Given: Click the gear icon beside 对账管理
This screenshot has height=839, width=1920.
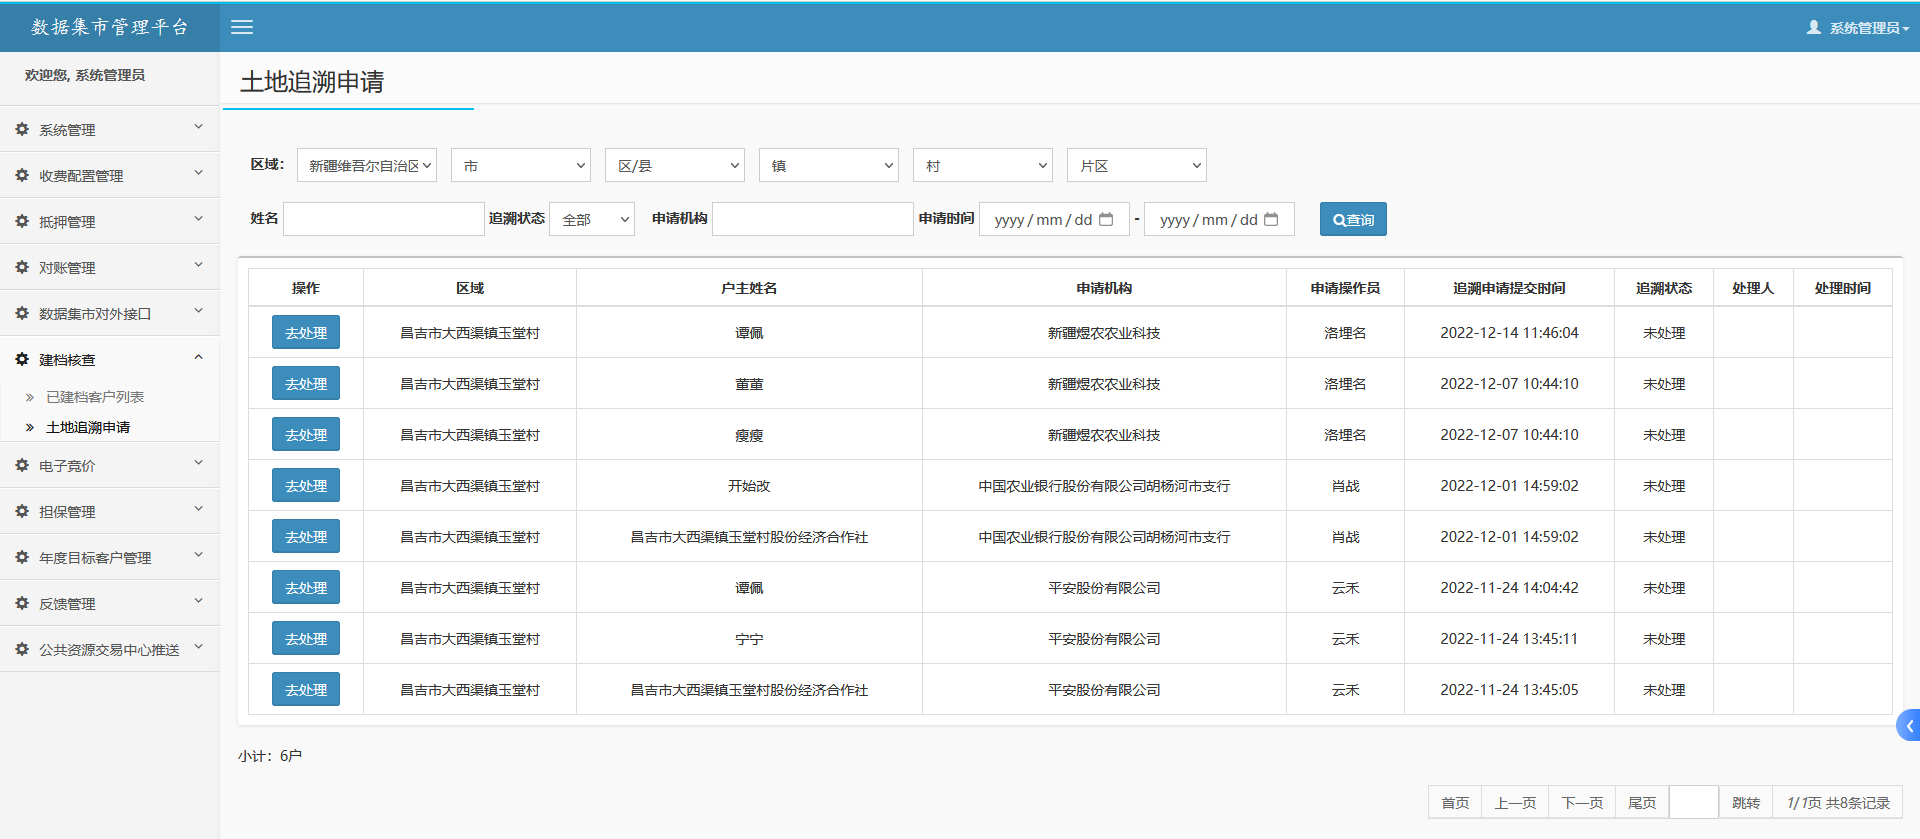Looking at the screenshot, I should coord(22,267).
